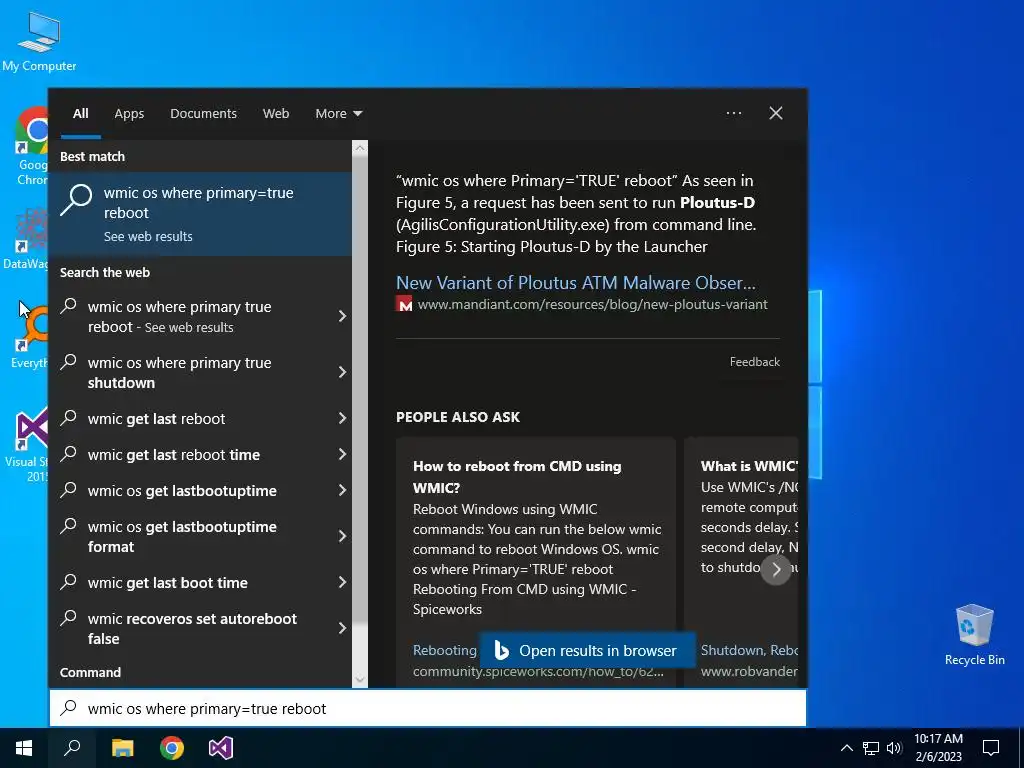Select the My Computer desktop icon

39,40
